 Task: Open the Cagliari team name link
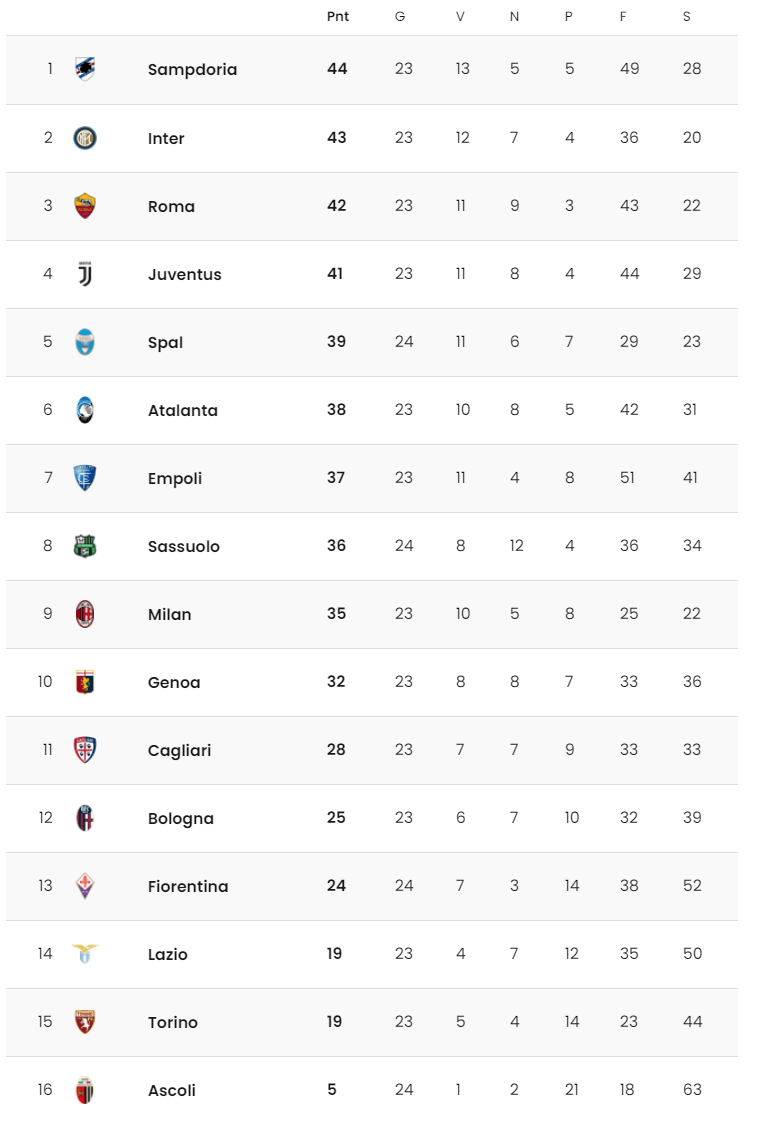pos(179,751)
